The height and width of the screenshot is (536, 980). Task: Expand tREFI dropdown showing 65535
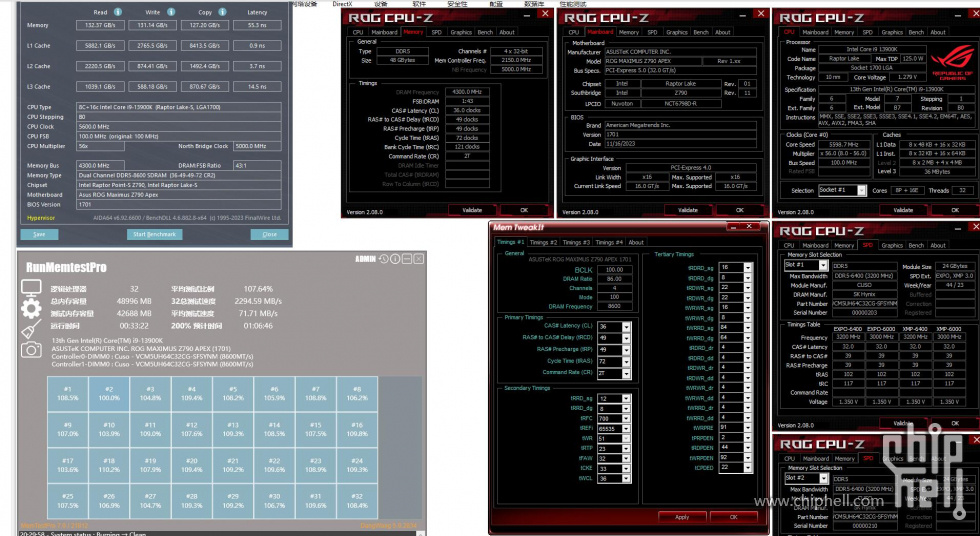click(x=626, y=429)
